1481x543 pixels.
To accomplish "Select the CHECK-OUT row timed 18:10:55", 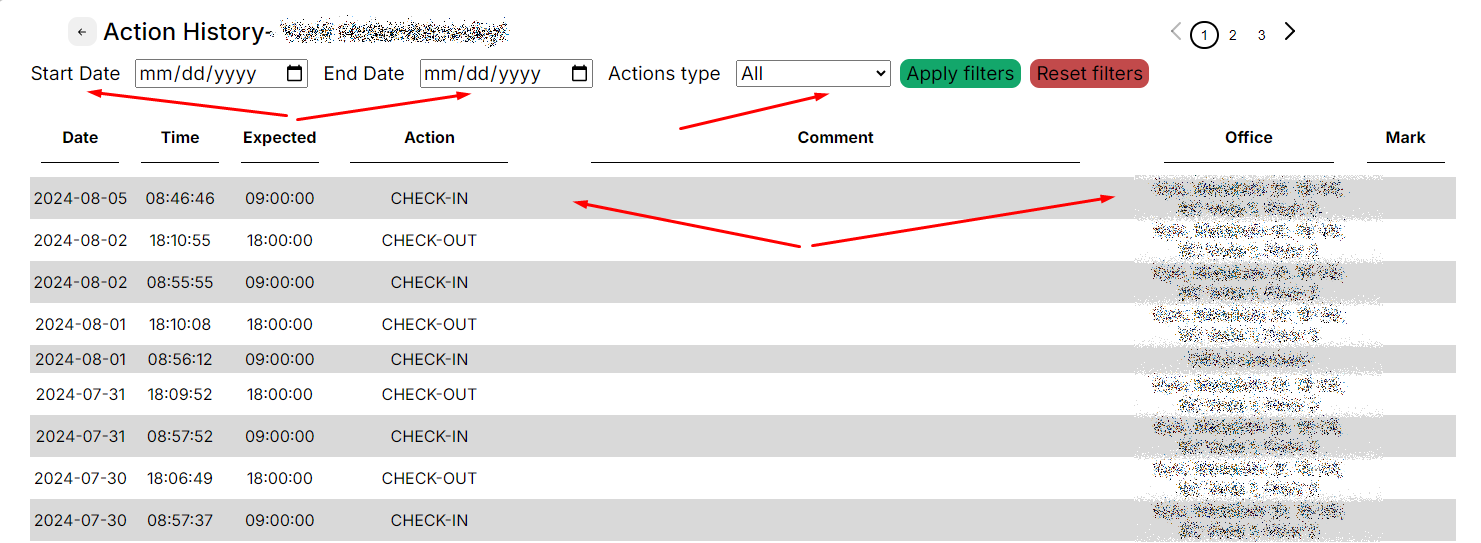I will point(429,241).
